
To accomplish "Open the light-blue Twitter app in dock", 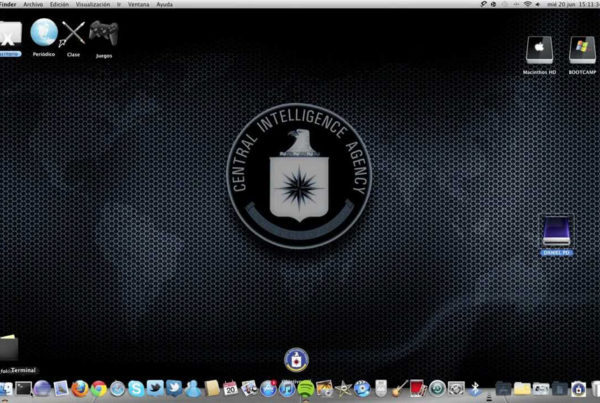I will coord(155,388).
